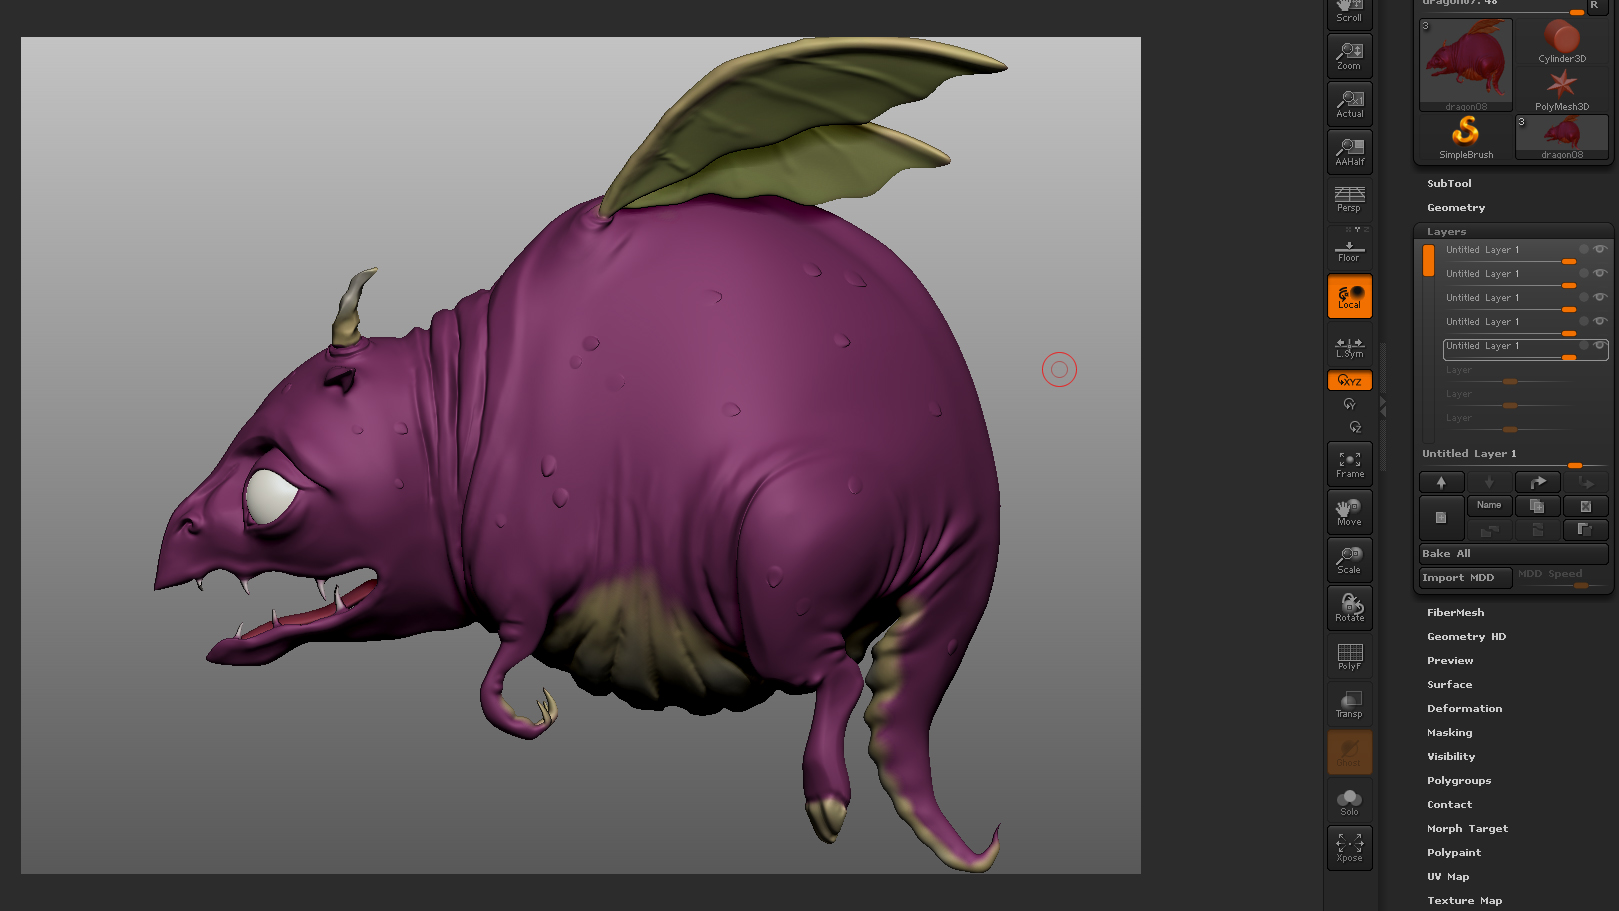Expand the Deformation section

point(1464,709)
